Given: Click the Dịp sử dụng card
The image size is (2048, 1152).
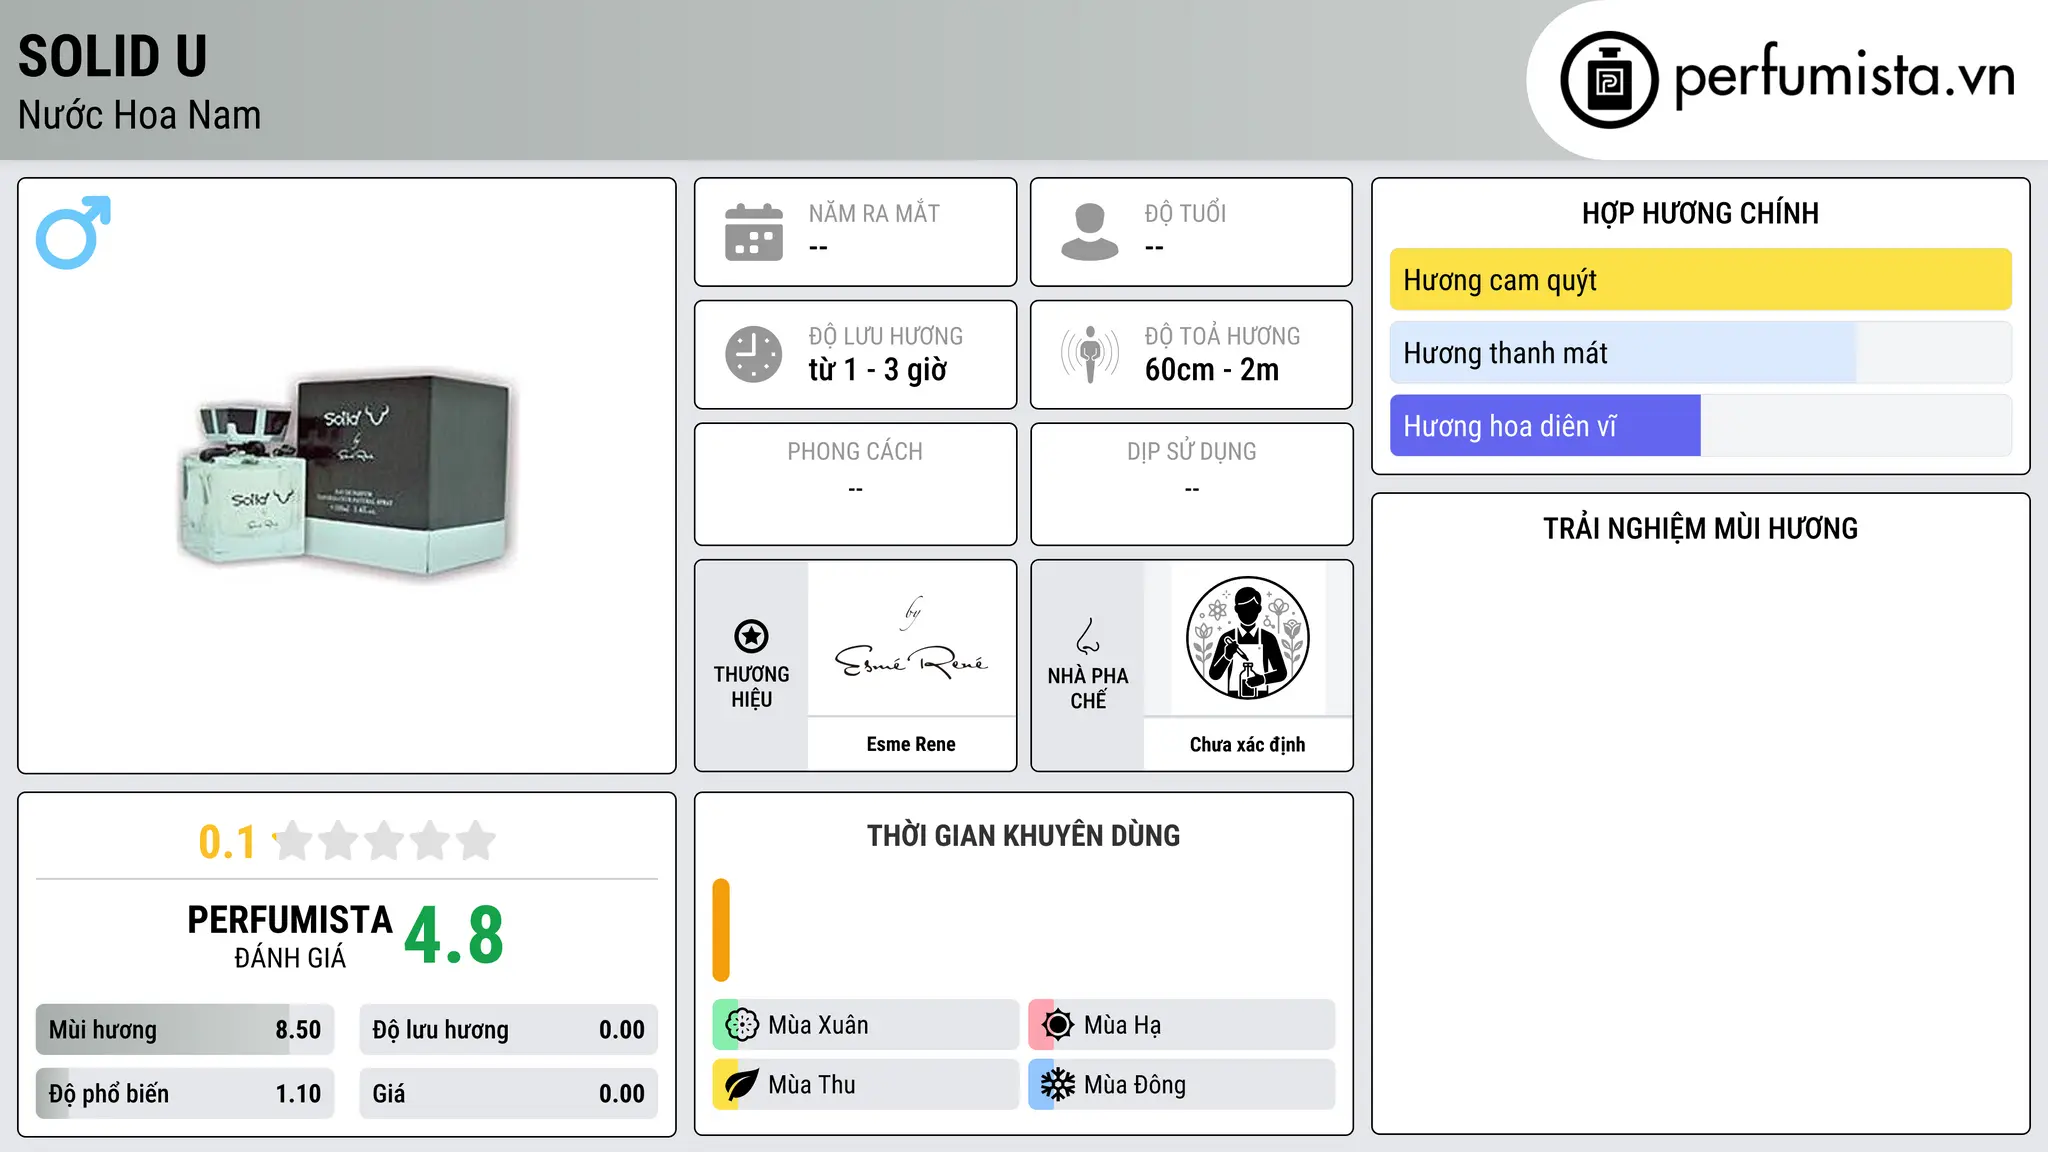Looking at the screenshot, I should (1191, 484).
